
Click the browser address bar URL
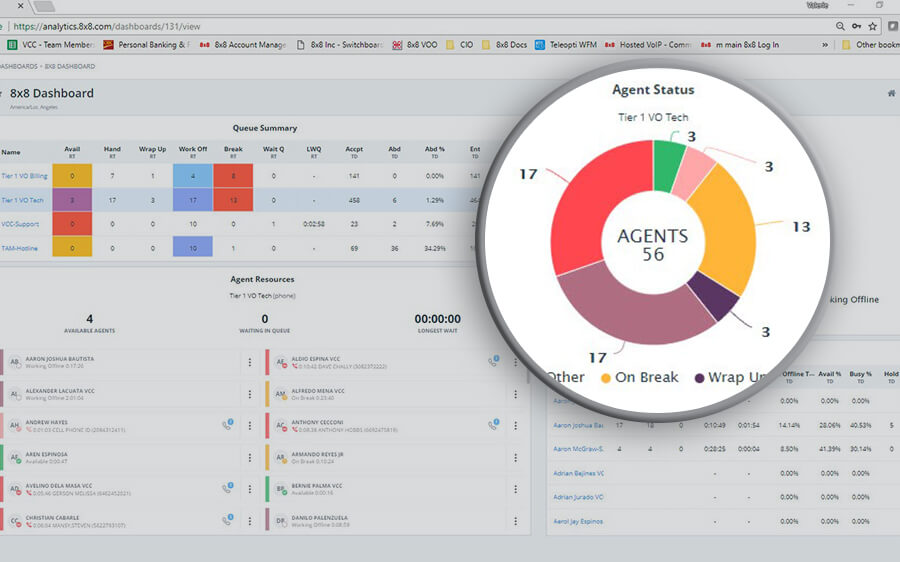(107, 26)
